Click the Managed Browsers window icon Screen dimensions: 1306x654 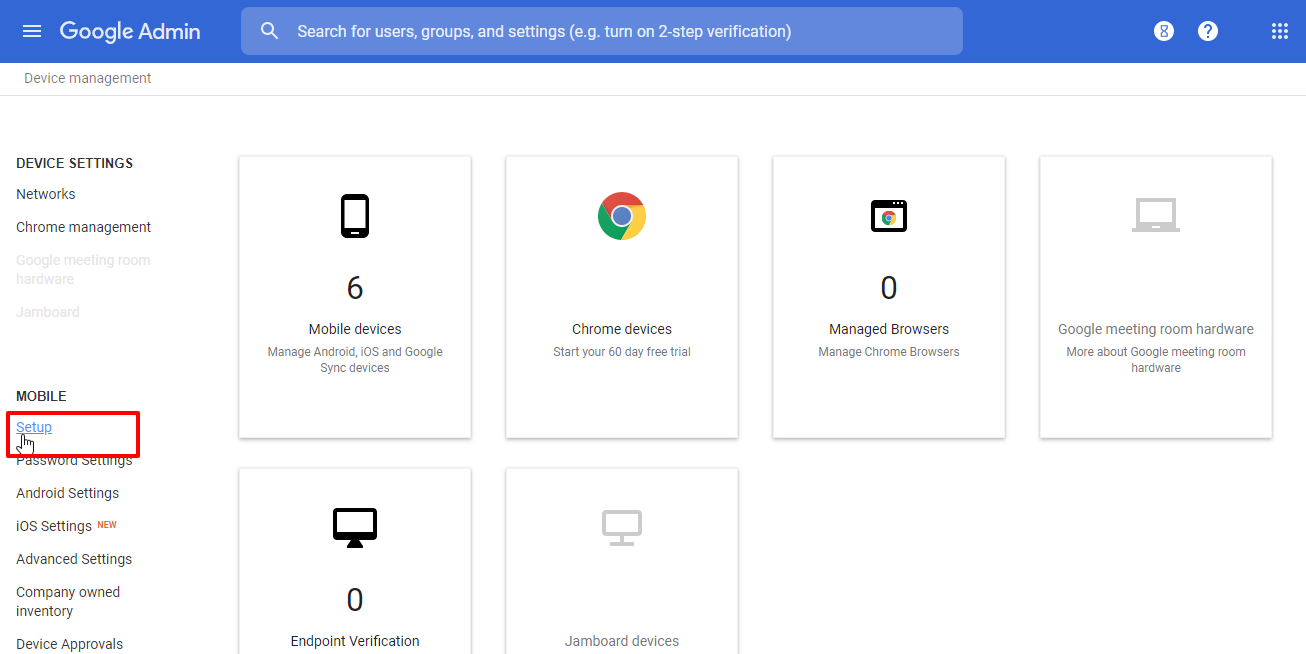tap(889, 215)
